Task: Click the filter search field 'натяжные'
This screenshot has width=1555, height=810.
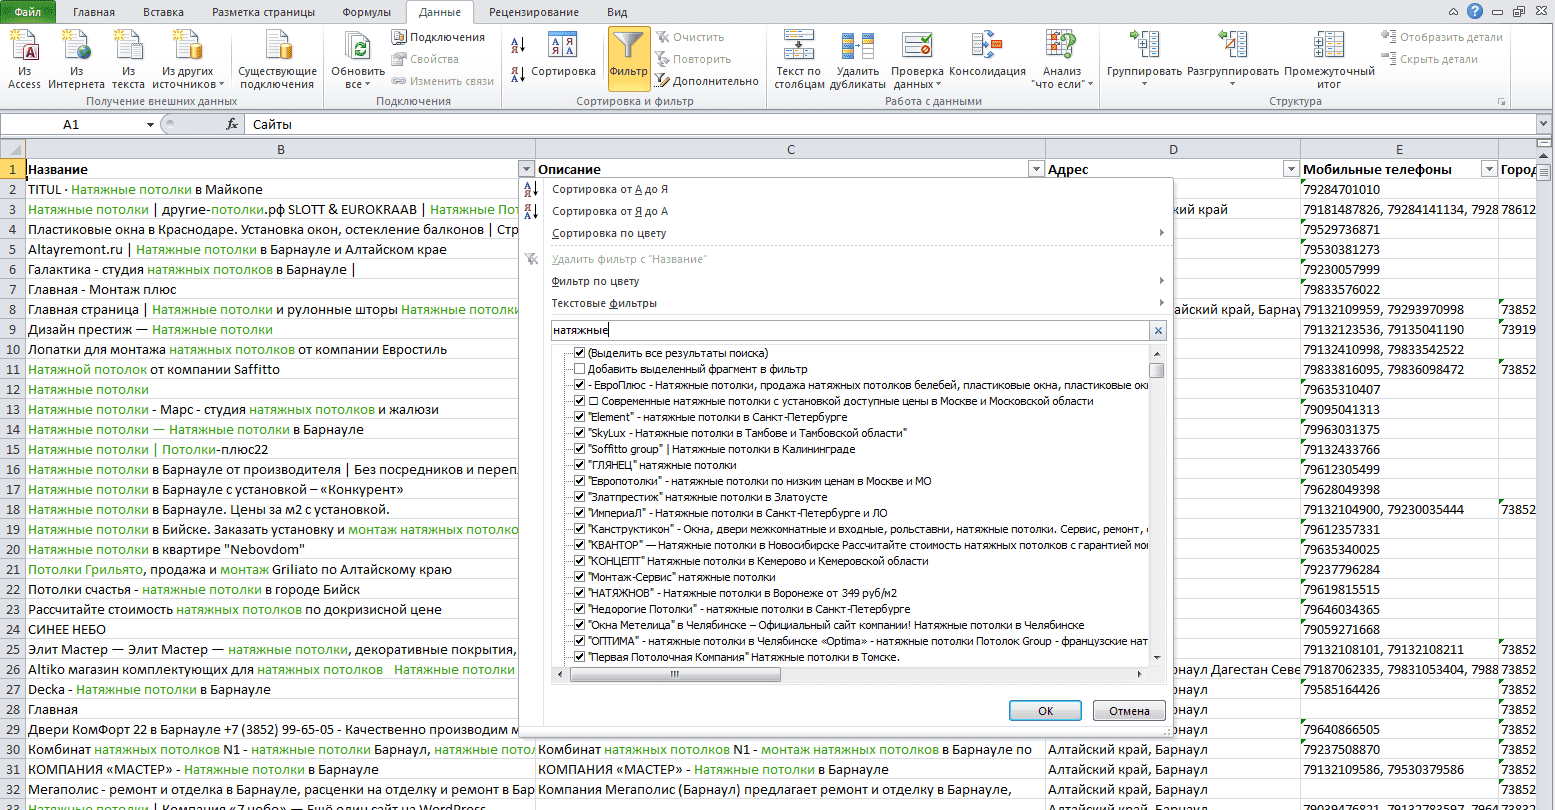Action: coord(850,330)
